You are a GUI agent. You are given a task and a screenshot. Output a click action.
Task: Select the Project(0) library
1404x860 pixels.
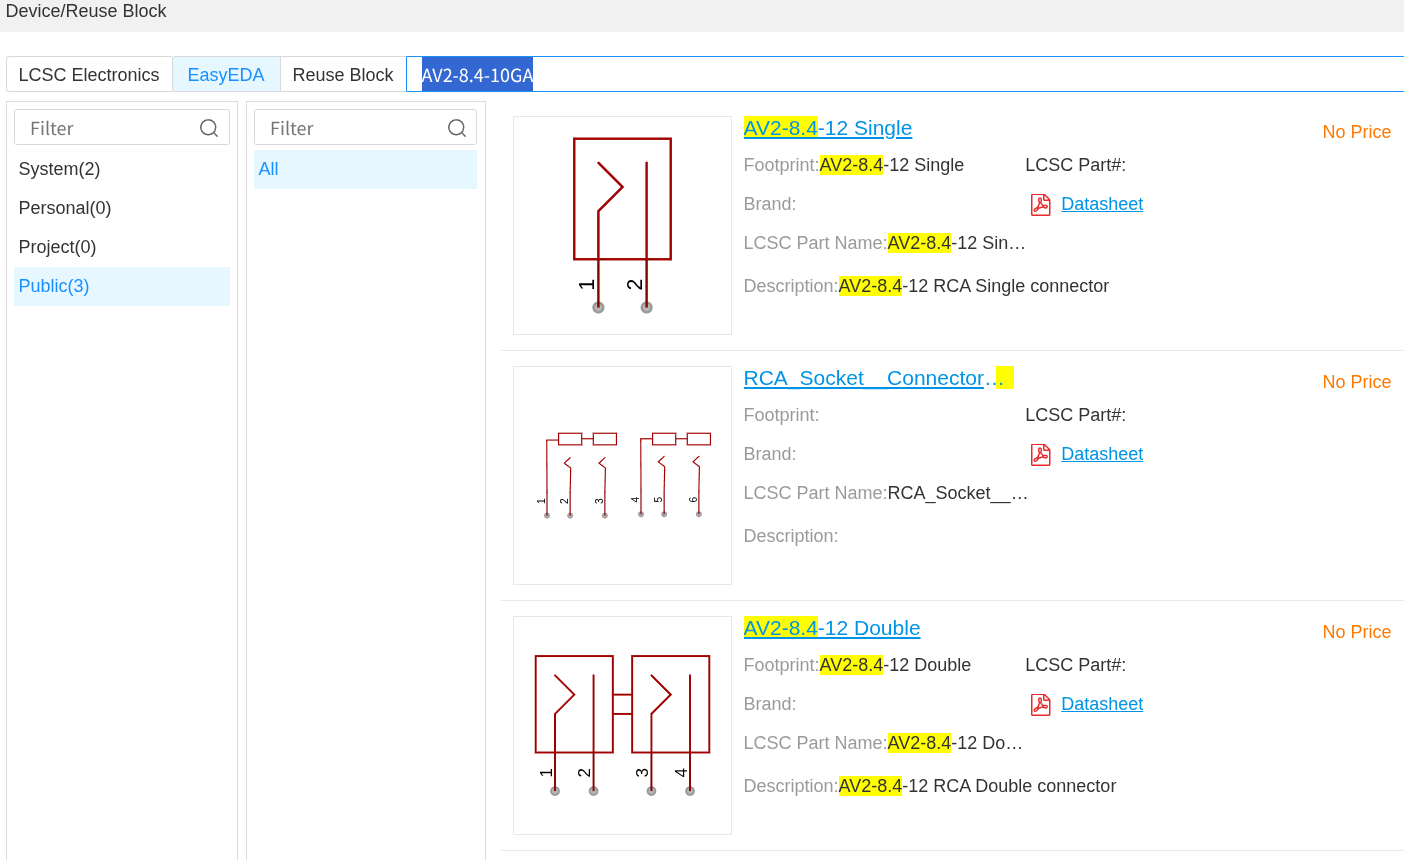pos(122,247)
